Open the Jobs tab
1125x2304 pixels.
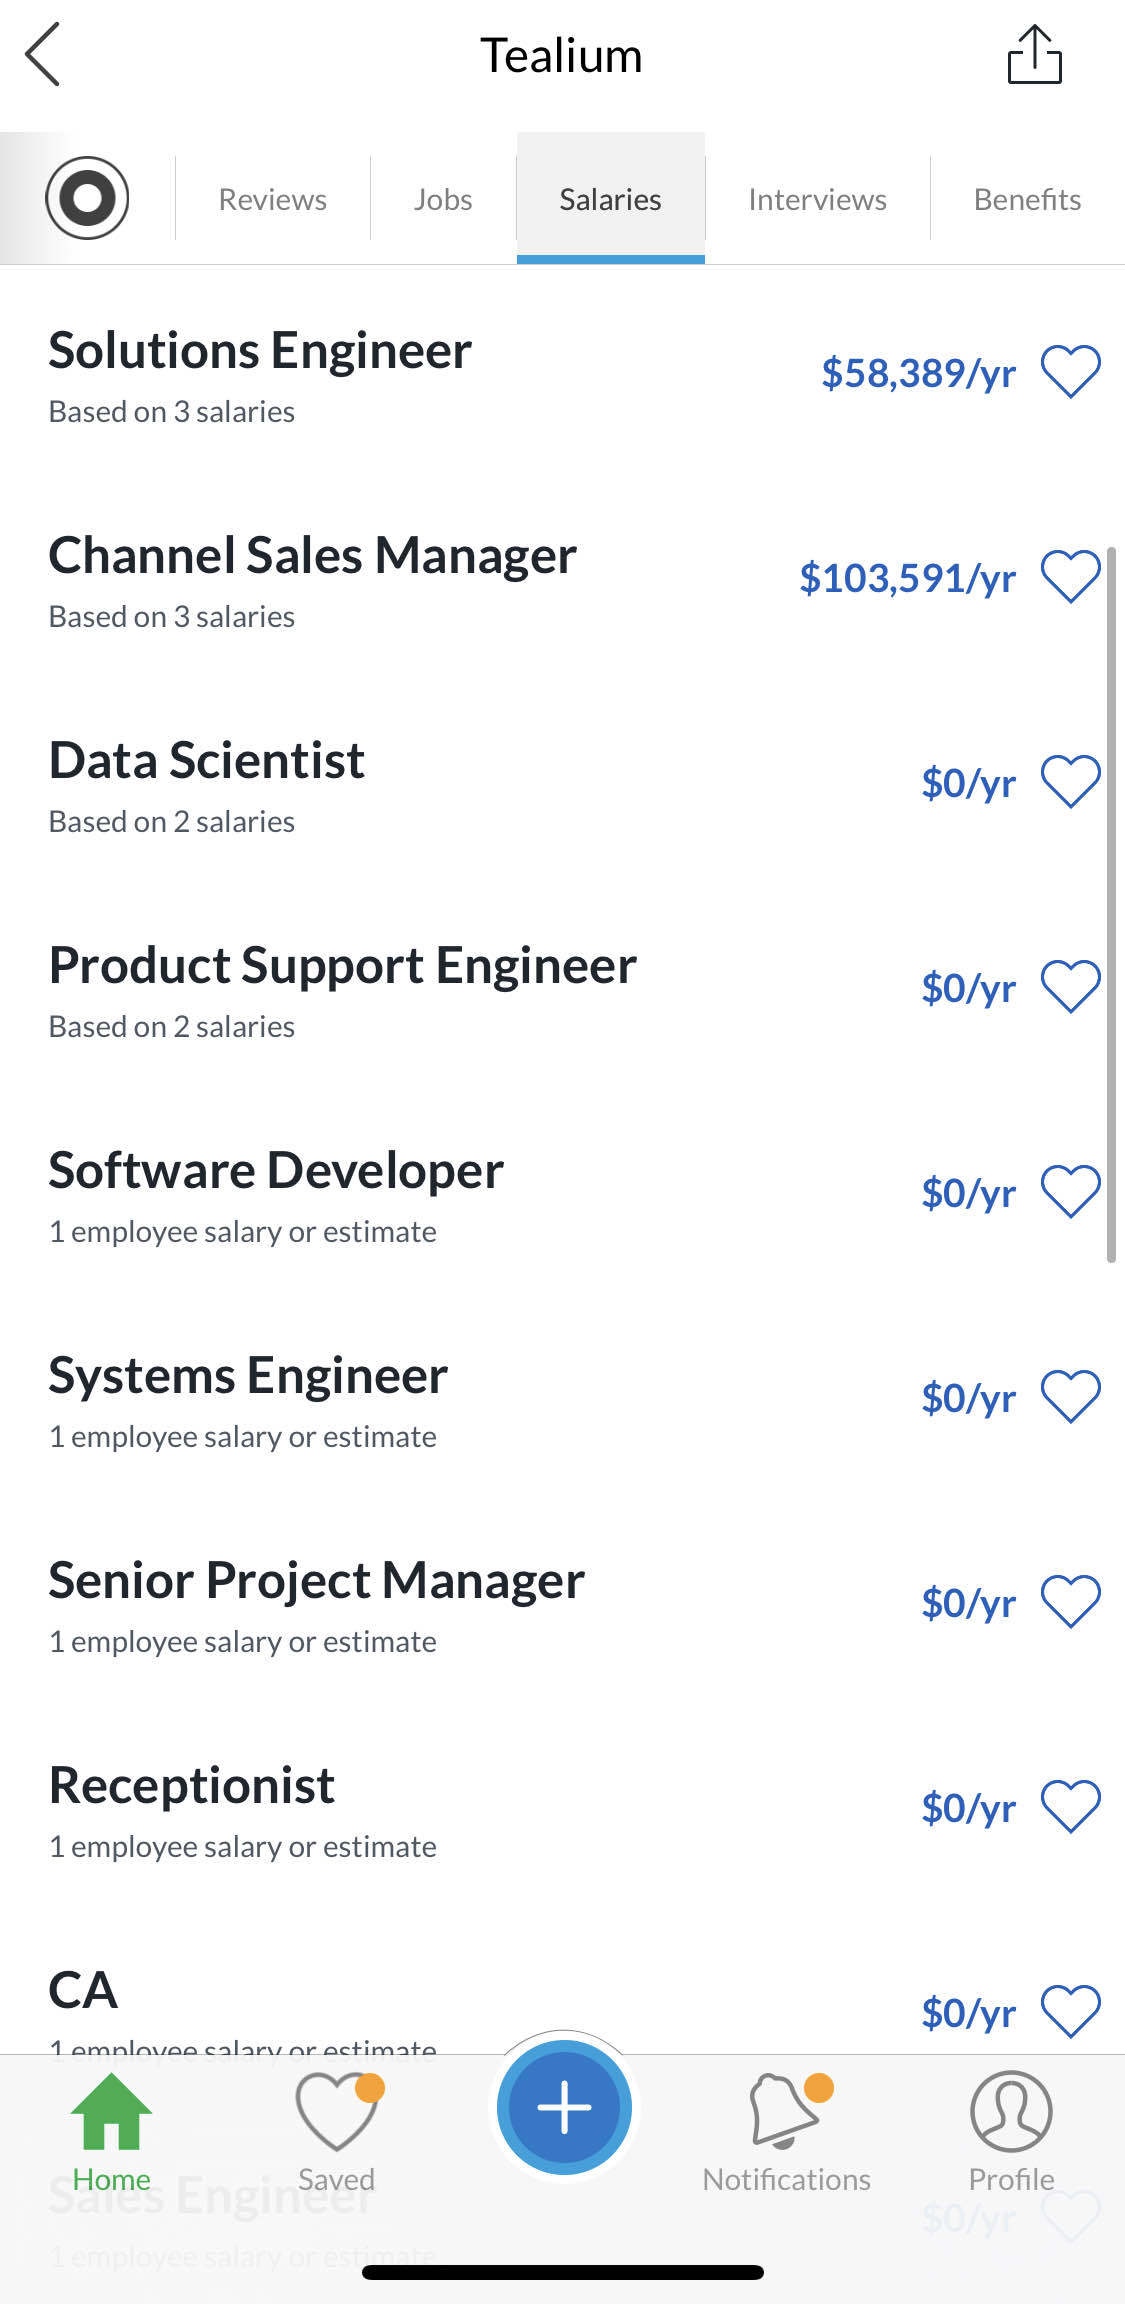[443, 199]
